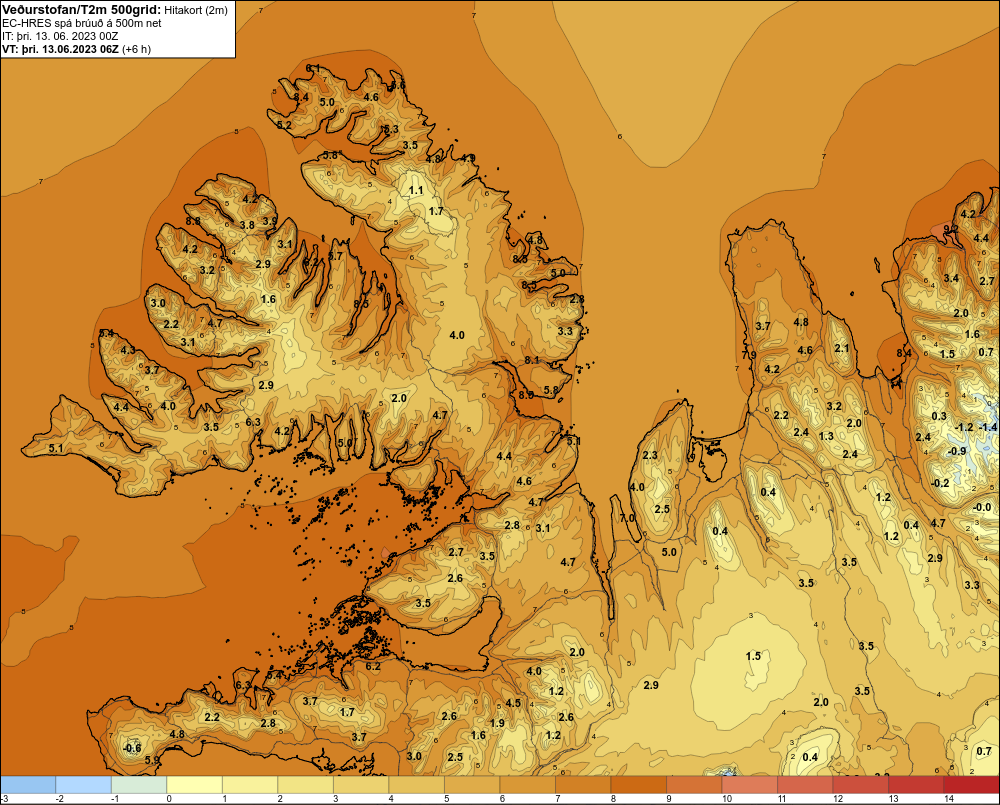This screenshot has width=1000, height=805.
Task: Click the 'VT: þri. 13.06.2023 06Z (+6 h)' line
Action: pyautogui.click(x=77, y=49)
